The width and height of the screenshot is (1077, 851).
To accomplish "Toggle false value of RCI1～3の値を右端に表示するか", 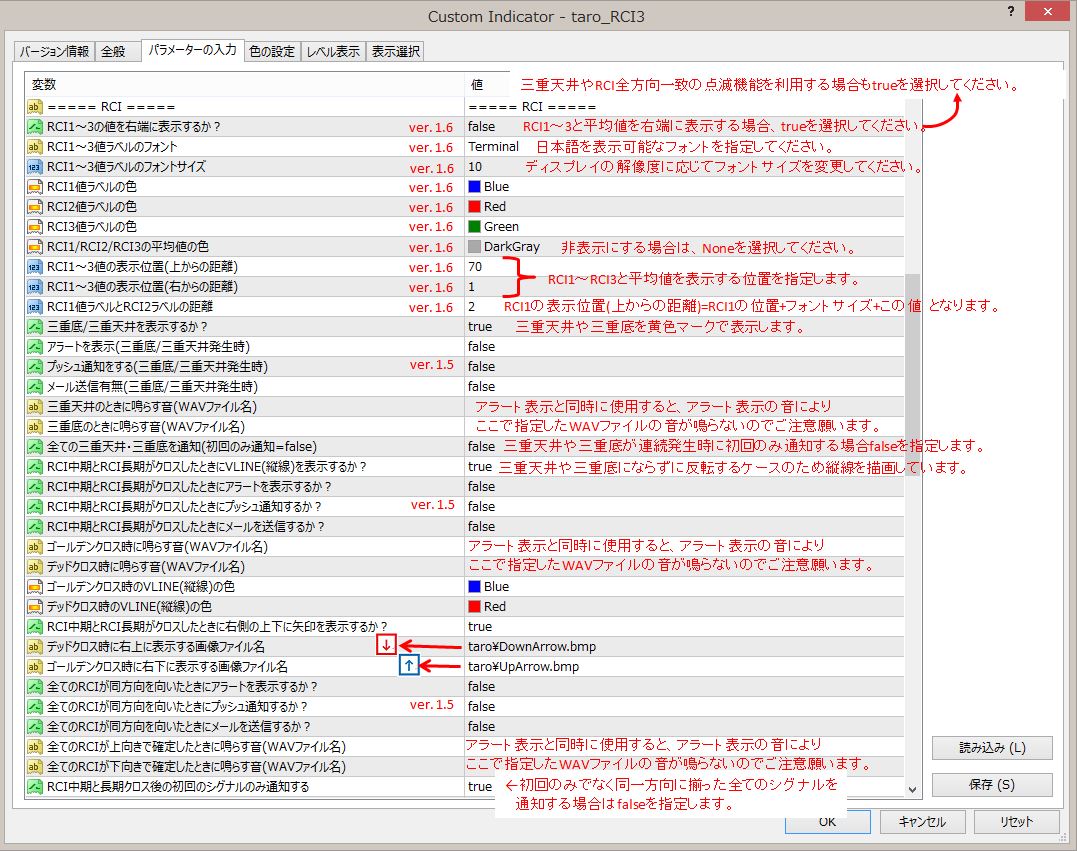I will (x=481, y=127).
